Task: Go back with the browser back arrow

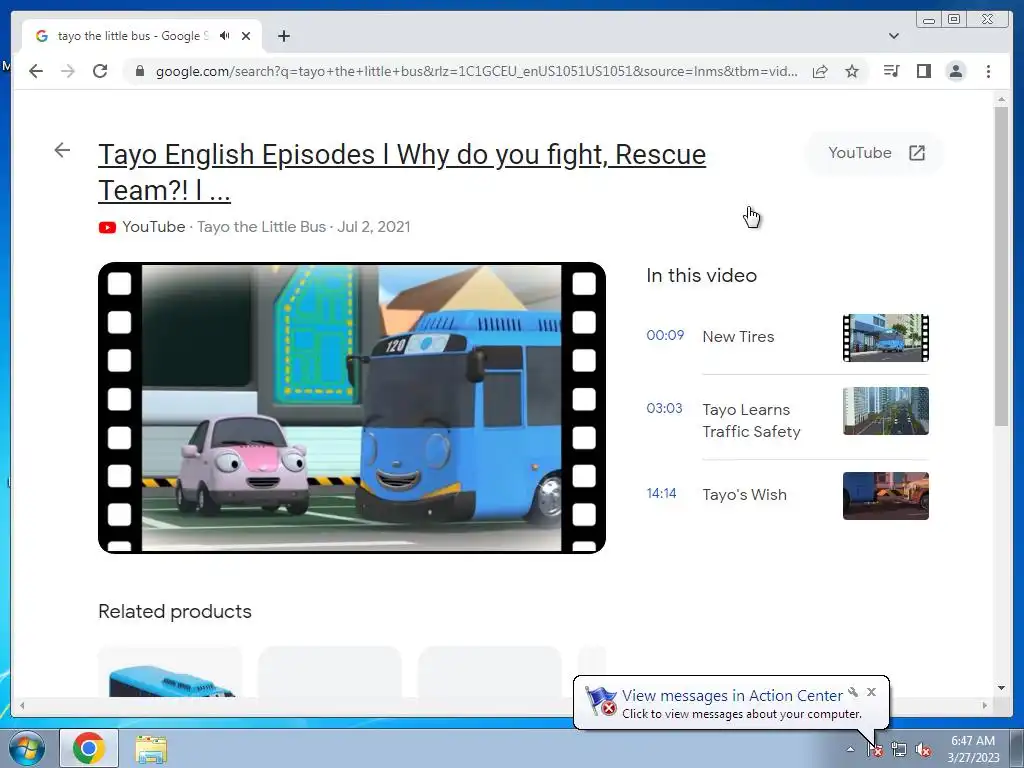Action: pyautogui.click(x=36, y=71)
